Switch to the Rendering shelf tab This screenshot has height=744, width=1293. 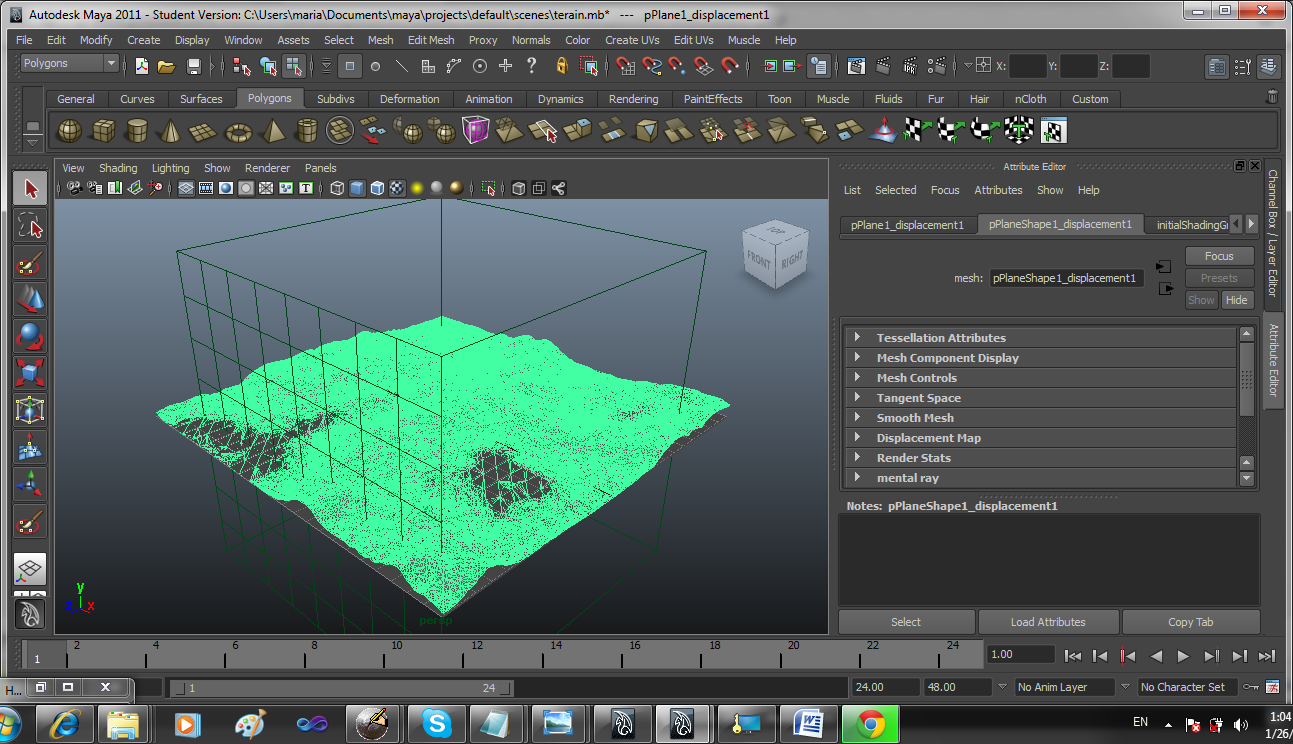633,99
